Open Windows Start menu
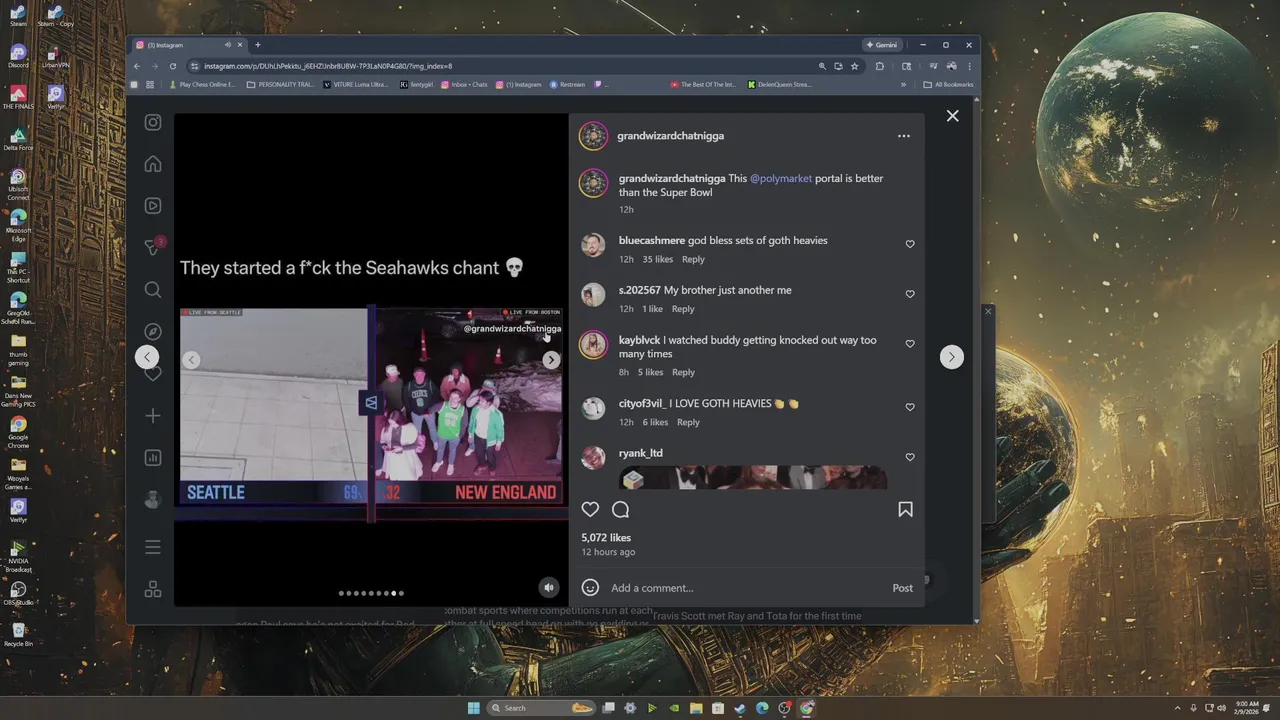This screenshot has width=1280, height=720. (x=474, y=708)
